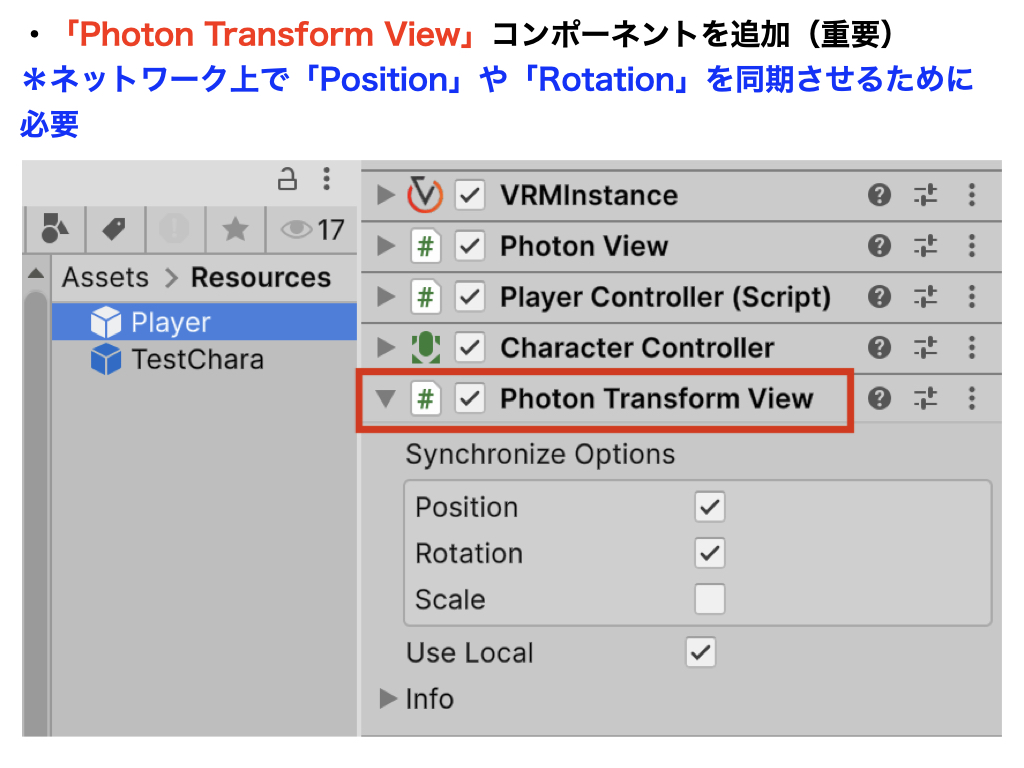Viewport: 1024px width, 768px height.
Task: Click the Character Controller capsule icon
Action: click(x=425, y=347)
